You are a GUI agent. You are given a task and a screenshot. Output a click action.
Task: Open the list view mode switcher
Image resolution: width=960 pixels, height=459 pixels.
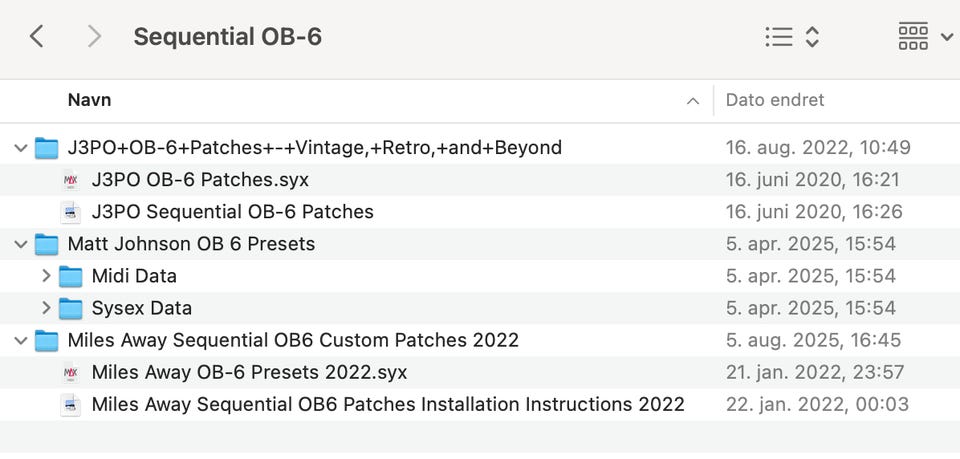(792, 37)
